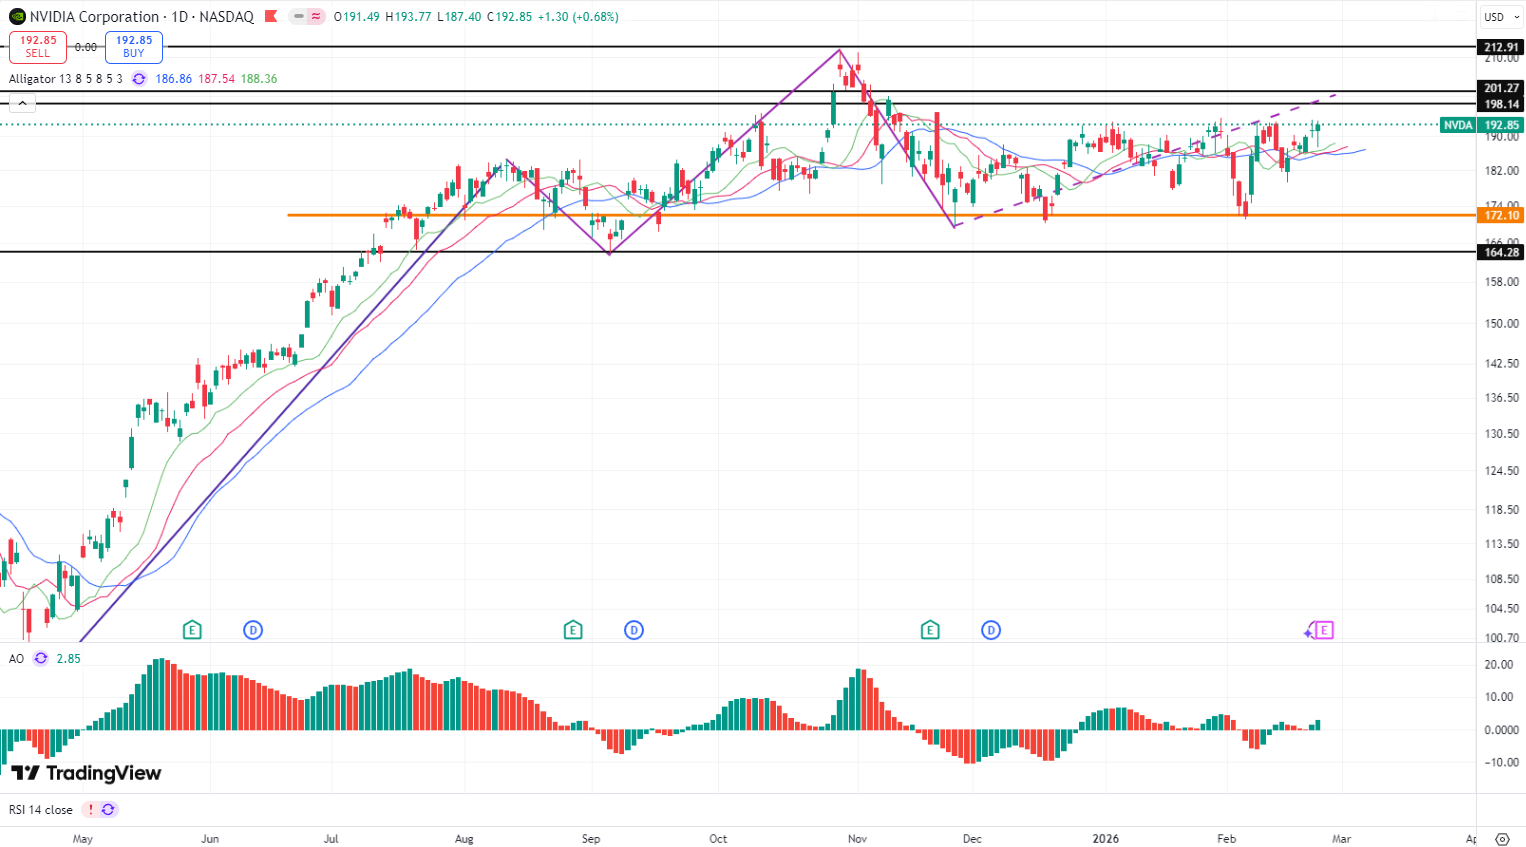Click the NVIDIA logo symbol icon
1526x847 pixels.
[17, 17]
